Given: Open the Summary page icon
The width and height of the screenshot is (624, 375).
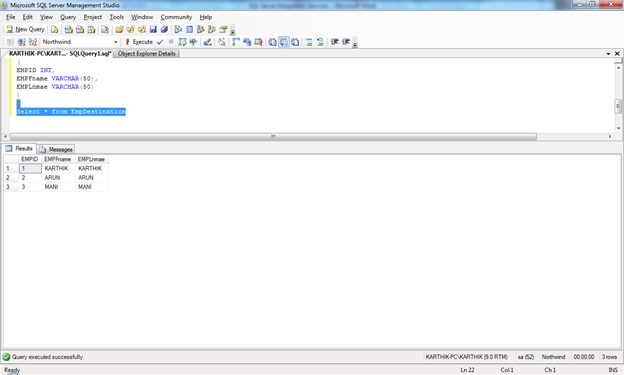Looking at the screenshot, I should [189, 29].
